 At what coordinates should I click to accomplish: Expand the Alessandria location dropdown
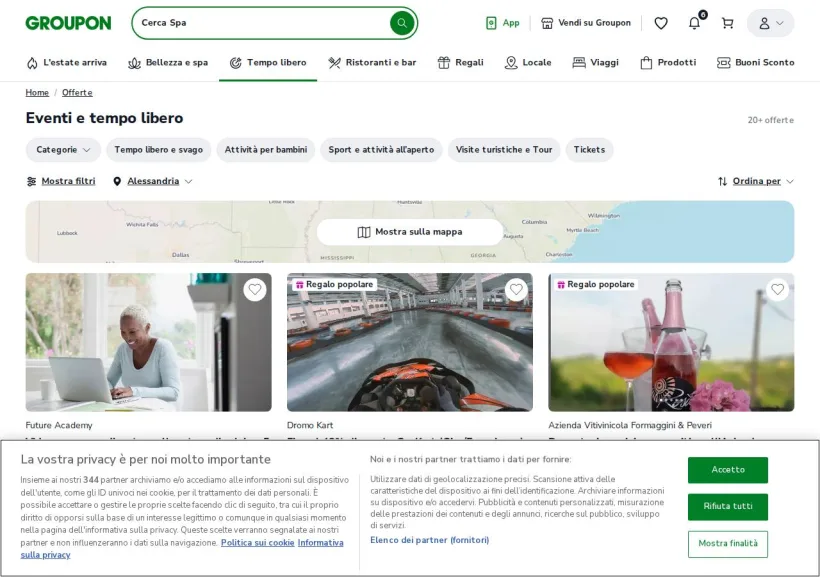click(153, 182)
